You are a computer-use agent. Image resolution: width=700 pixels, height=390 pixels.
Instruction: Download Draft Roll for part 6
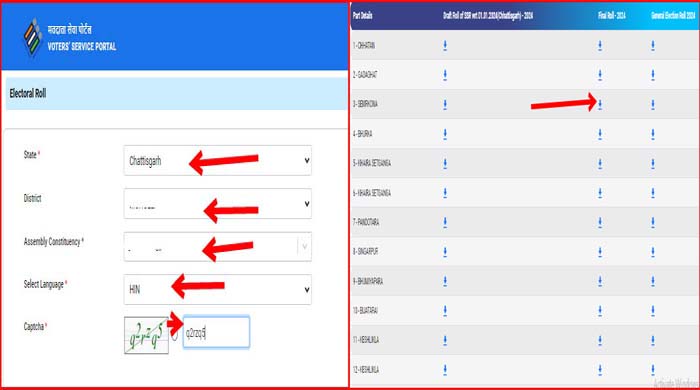point(445,193)
